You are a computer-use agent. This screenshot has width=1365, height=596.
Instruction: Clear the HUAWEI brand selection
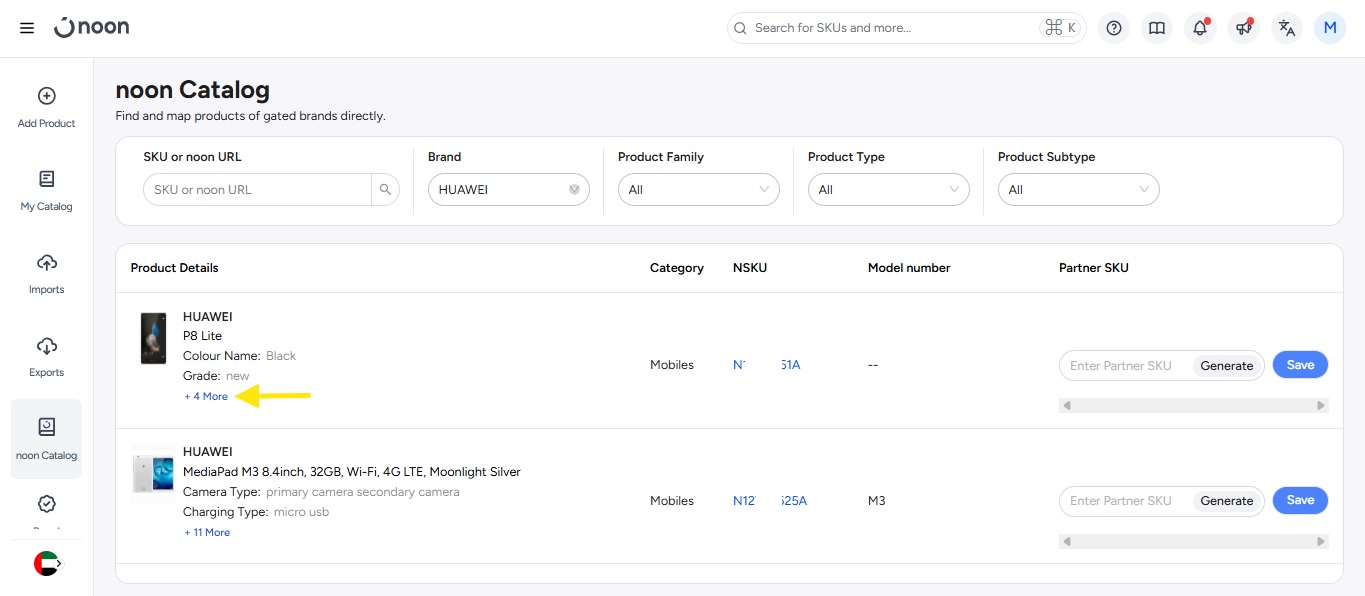coord(574,190)
